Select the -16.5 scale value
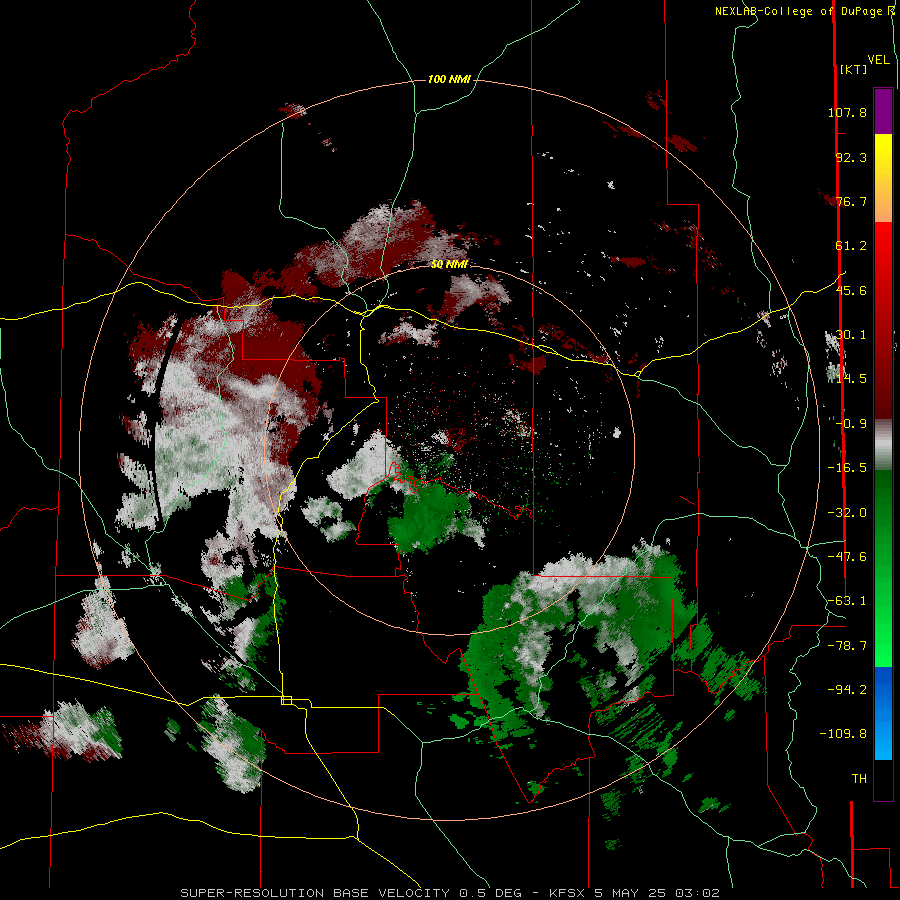The height and width of the screenshot is (900, 900). tap(847, 468)
